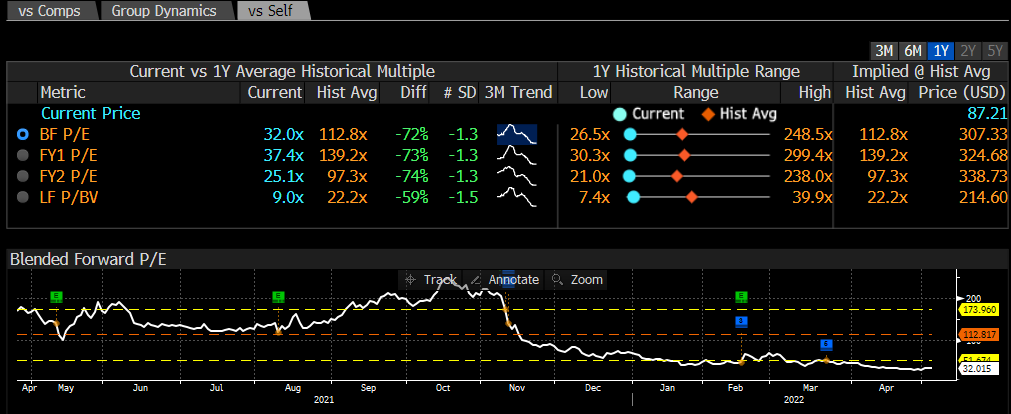This screenshot has height=414, width=1011.
Task: Choose the LF P/BV metric radio button
Action: [23, 197]
